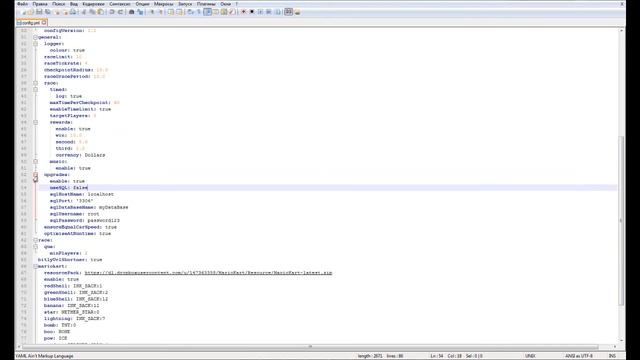Click the horizontal scrollbar at bottom
The image size is (640, 360).
point(310,347)
